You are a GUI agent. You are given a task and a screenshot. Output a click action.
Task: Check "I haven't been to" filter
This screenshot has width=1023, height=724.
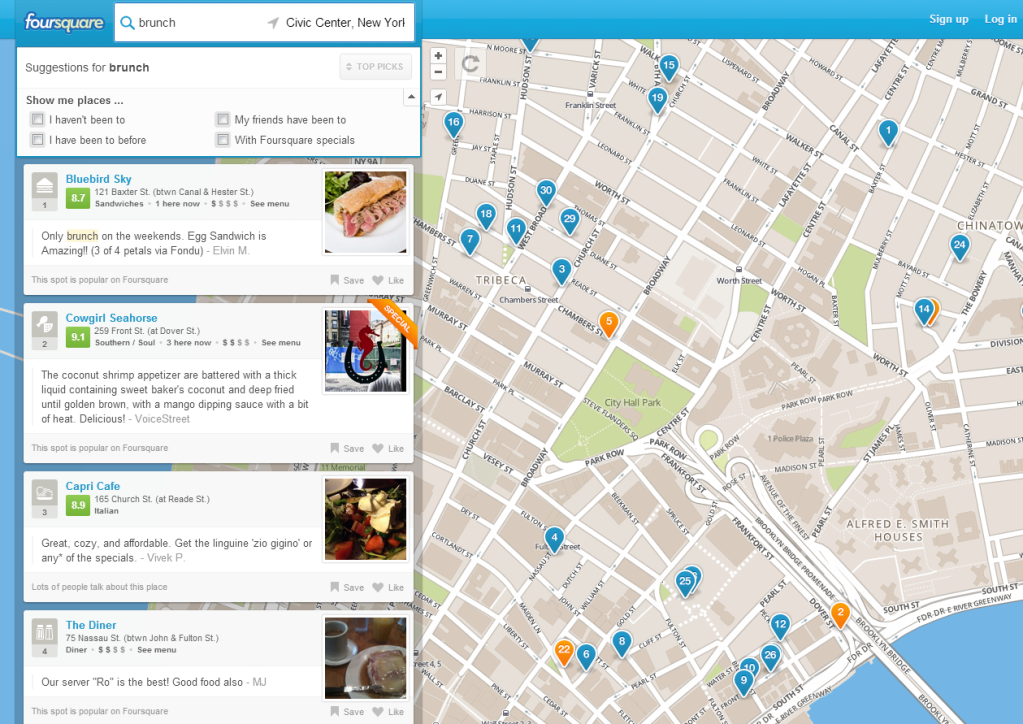38,119
